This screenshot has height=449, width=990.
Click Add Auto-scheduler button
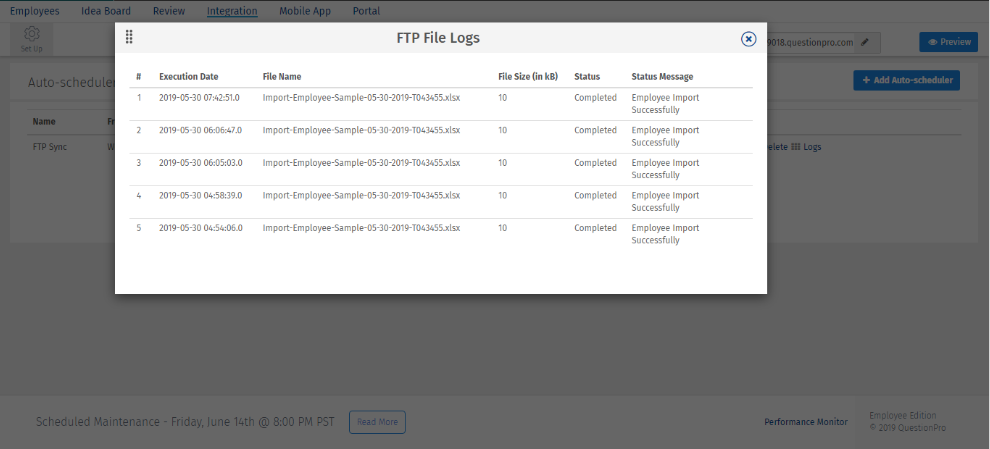click(x=907, y=80)
